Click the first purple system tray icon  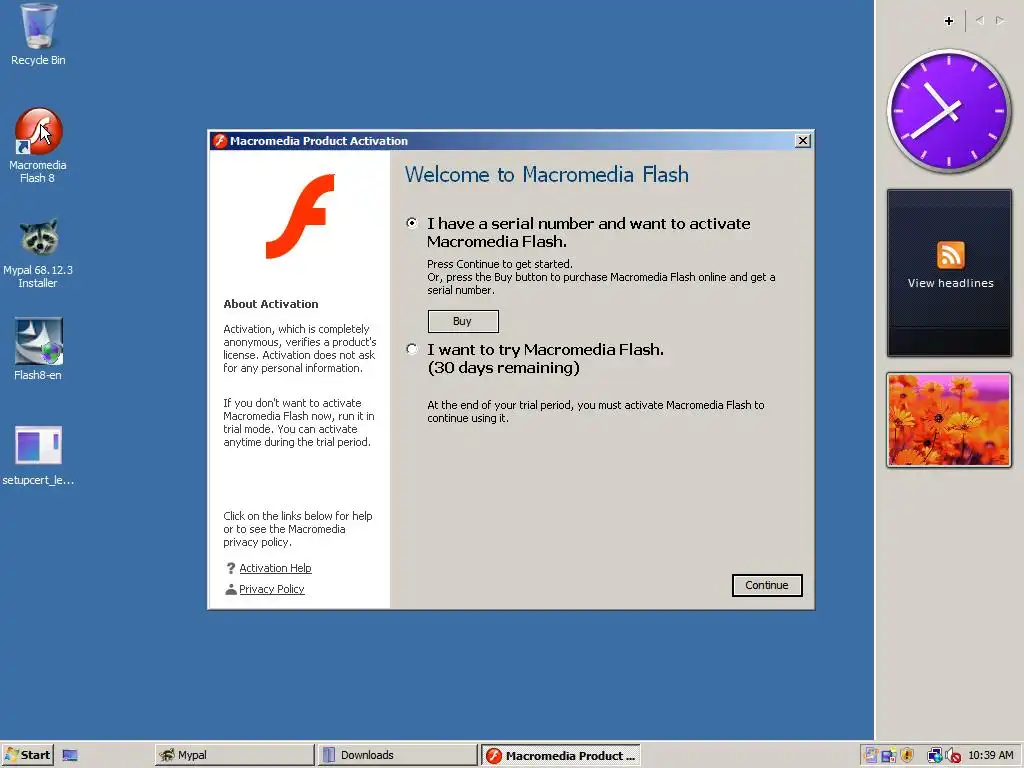tap(870, 756)
